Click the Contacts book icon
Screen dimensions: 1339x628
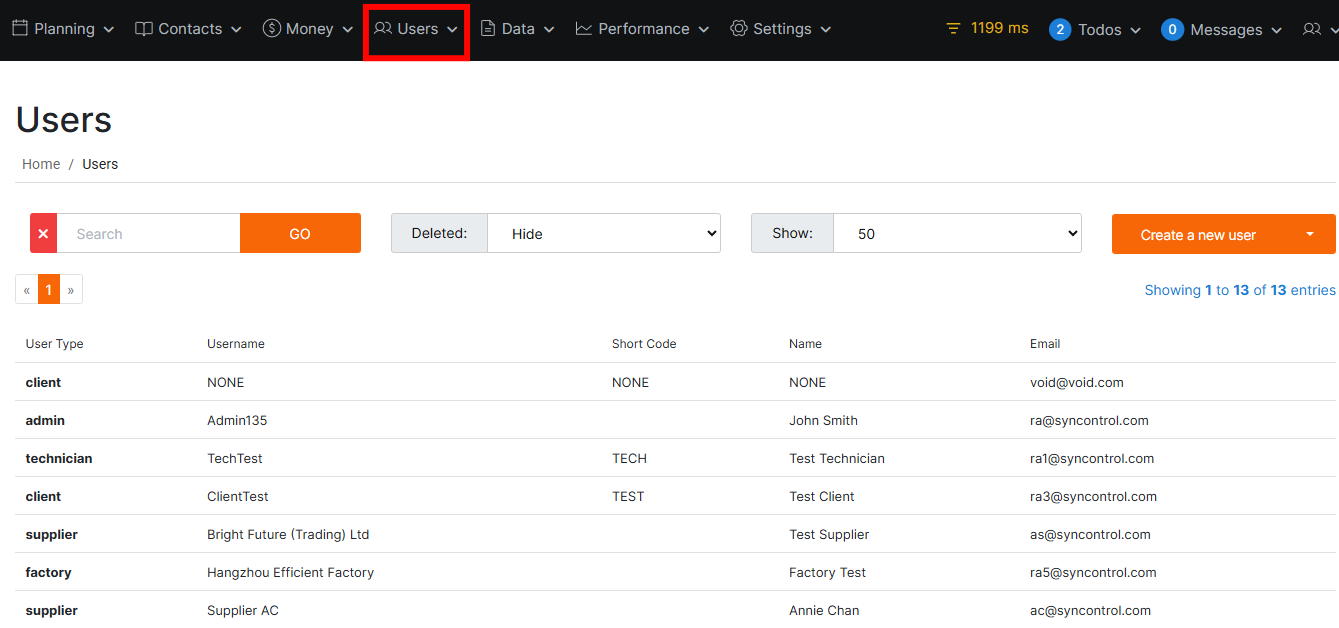[144, 29]
